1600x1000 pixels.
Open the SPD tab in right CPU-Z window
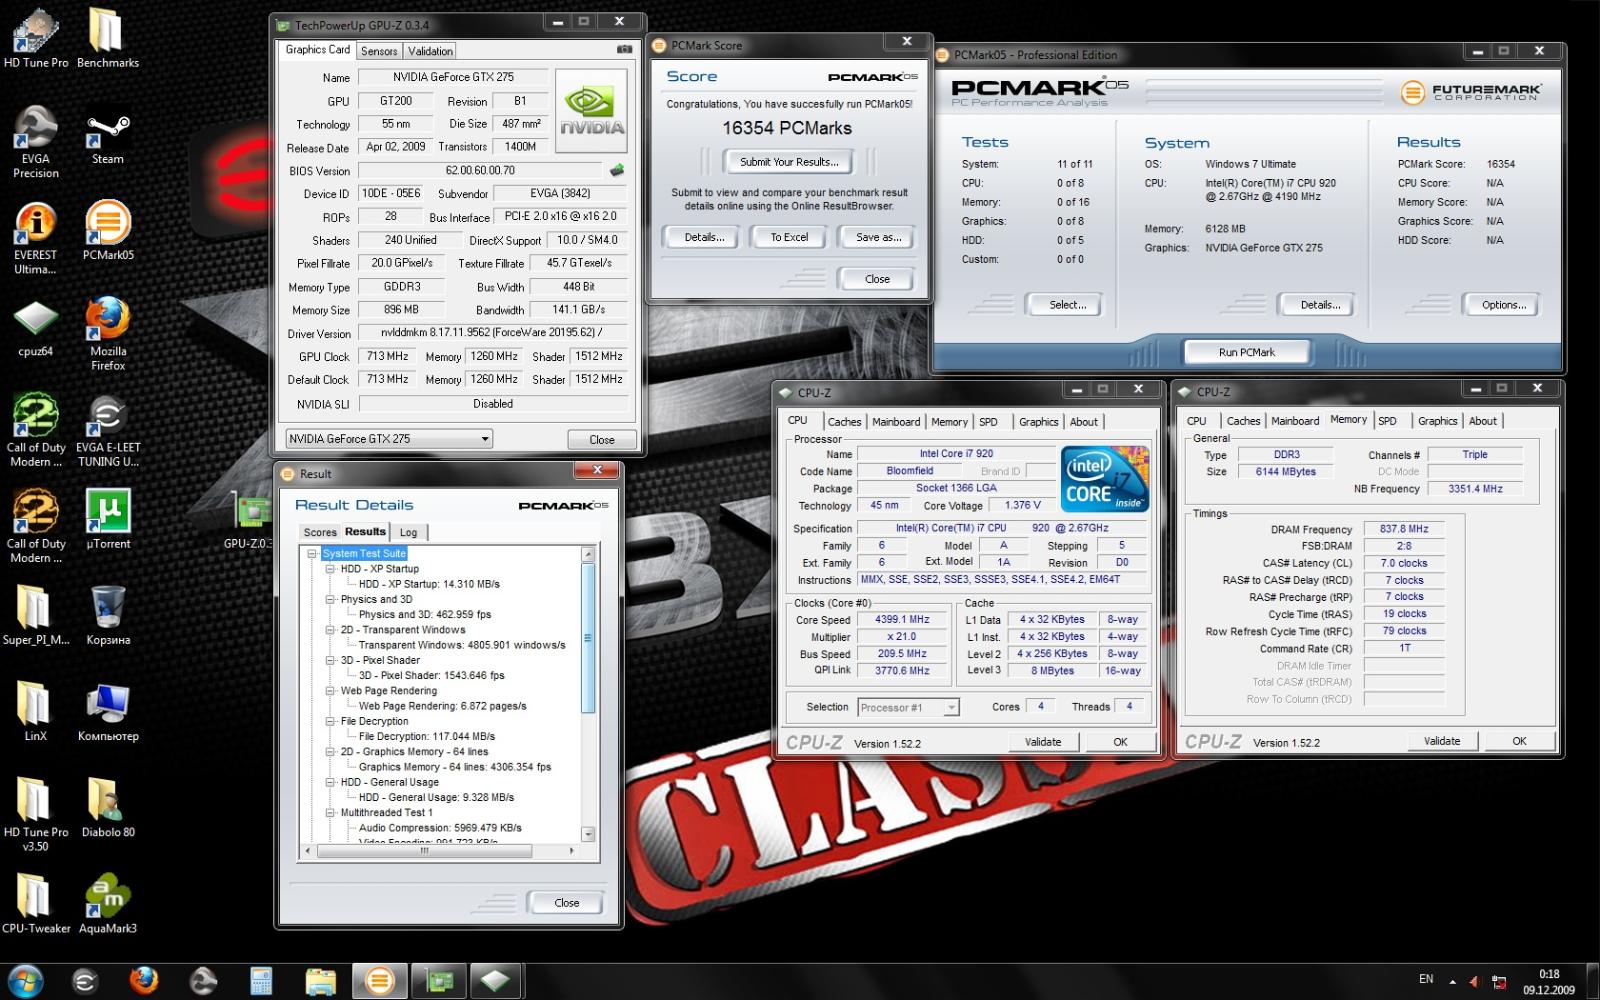[1387, 421]
